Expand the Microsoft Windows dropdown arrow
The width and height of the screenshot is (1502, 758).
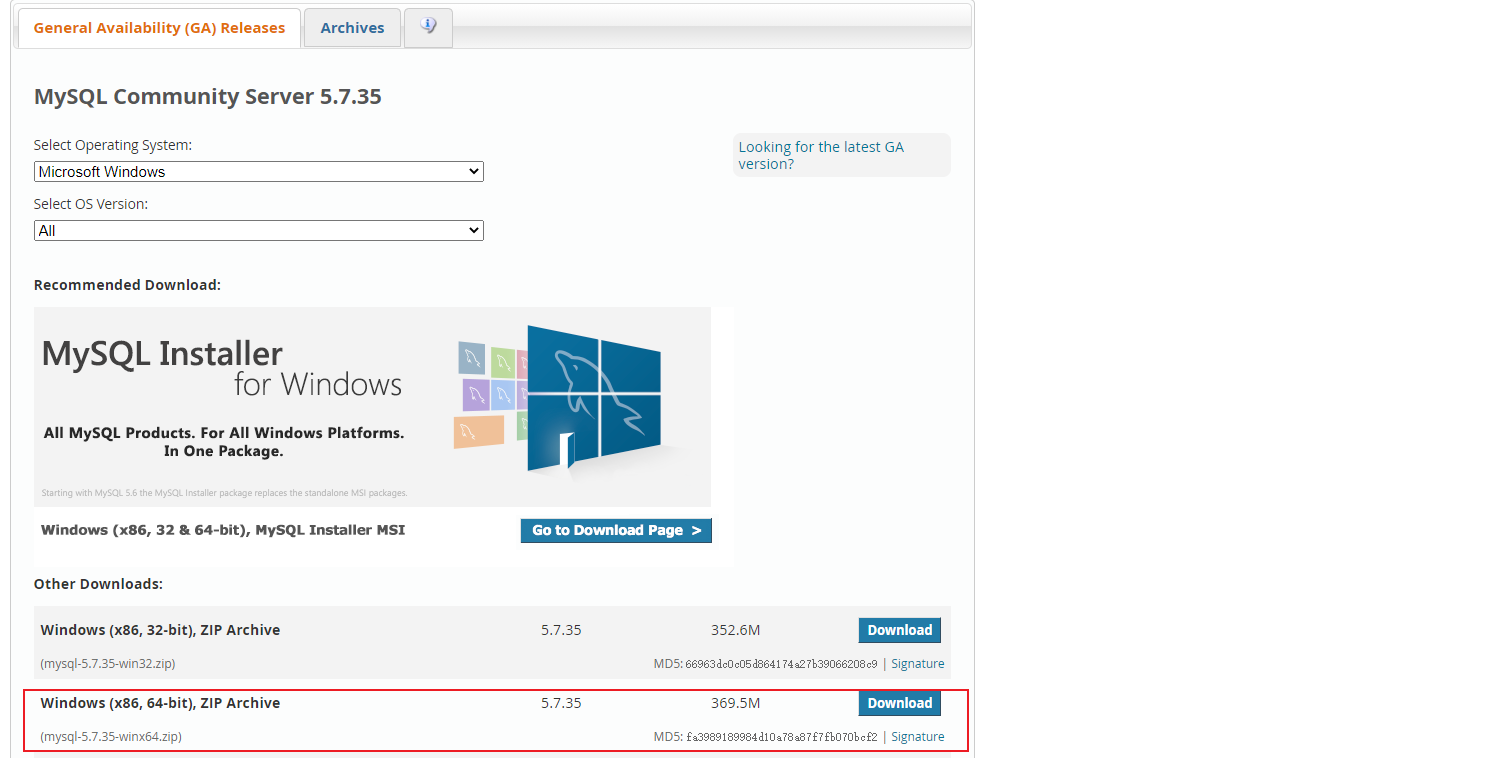click(473, 171)
